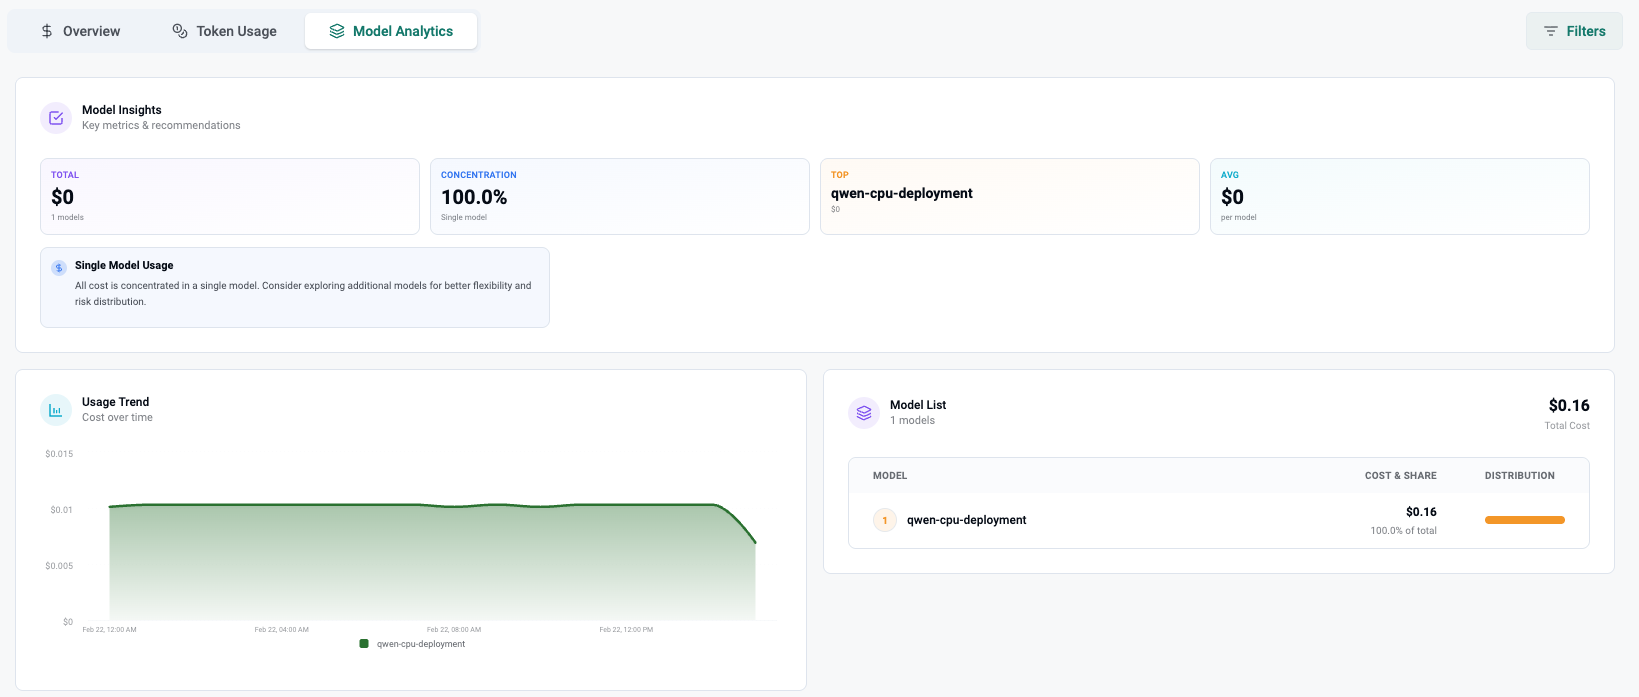
Task: Click the rank 1 badge beside qwen-cpu-deployment
Action: pyautogui.click(x=885, y=520)
